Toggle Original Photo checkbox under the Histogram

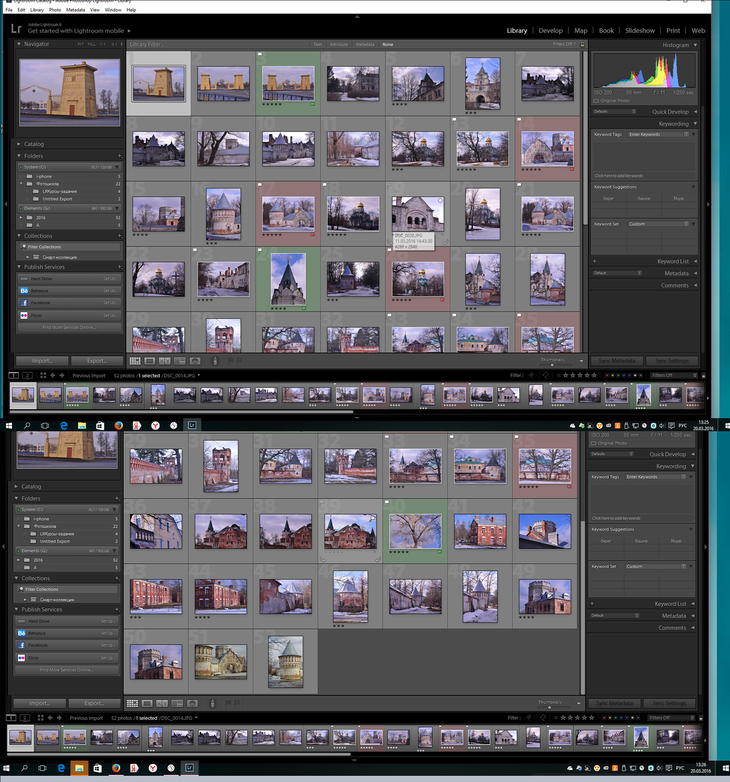(596, 101)
